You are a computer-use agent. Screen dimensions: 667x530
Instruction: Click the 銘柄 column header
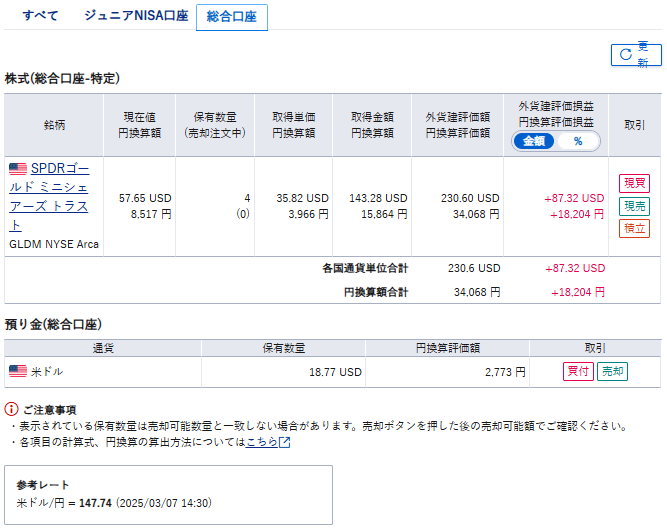click(x=54, y=125)
